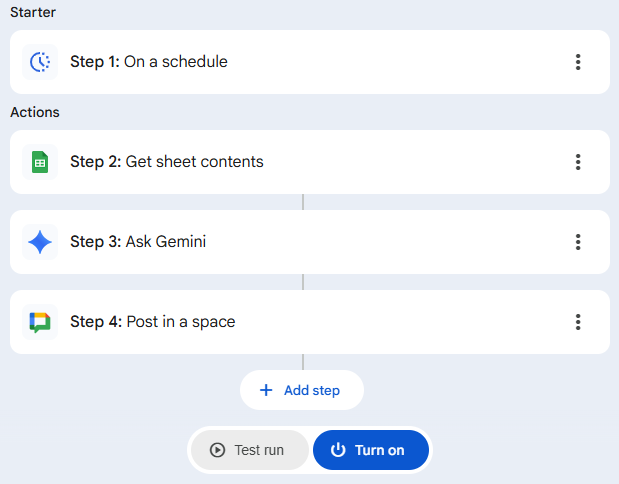Click the play icon in Test run

pos(217,450)
